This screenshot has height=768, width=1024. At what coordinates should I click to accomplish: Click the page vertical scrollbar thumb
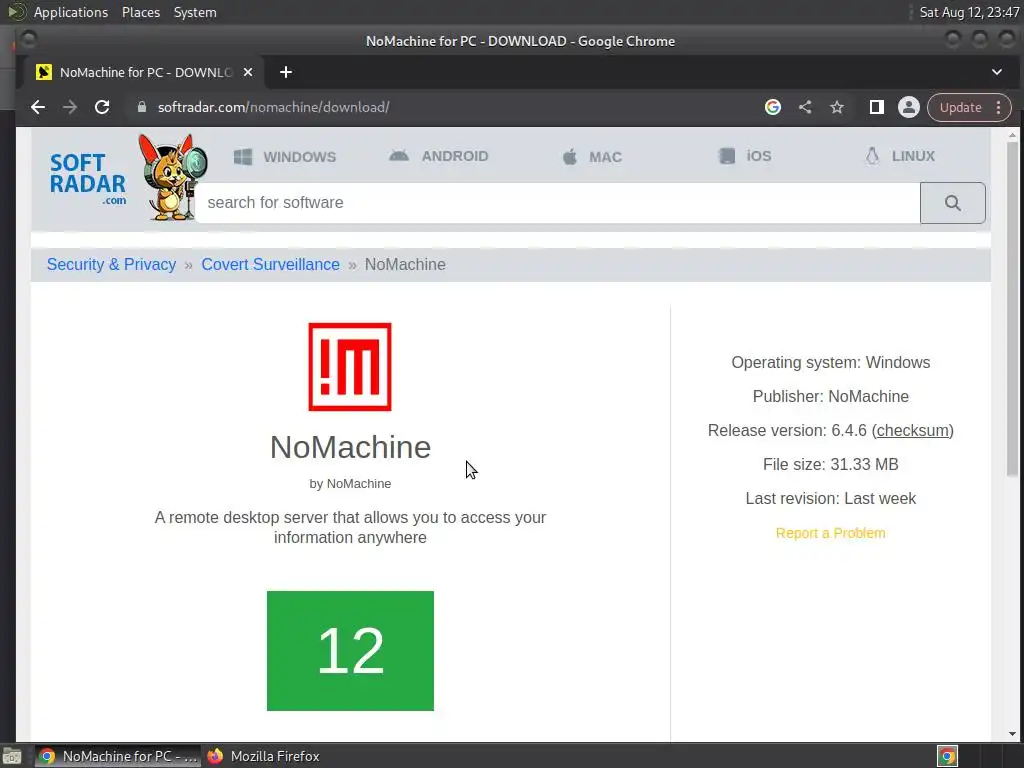(1012, 307)
